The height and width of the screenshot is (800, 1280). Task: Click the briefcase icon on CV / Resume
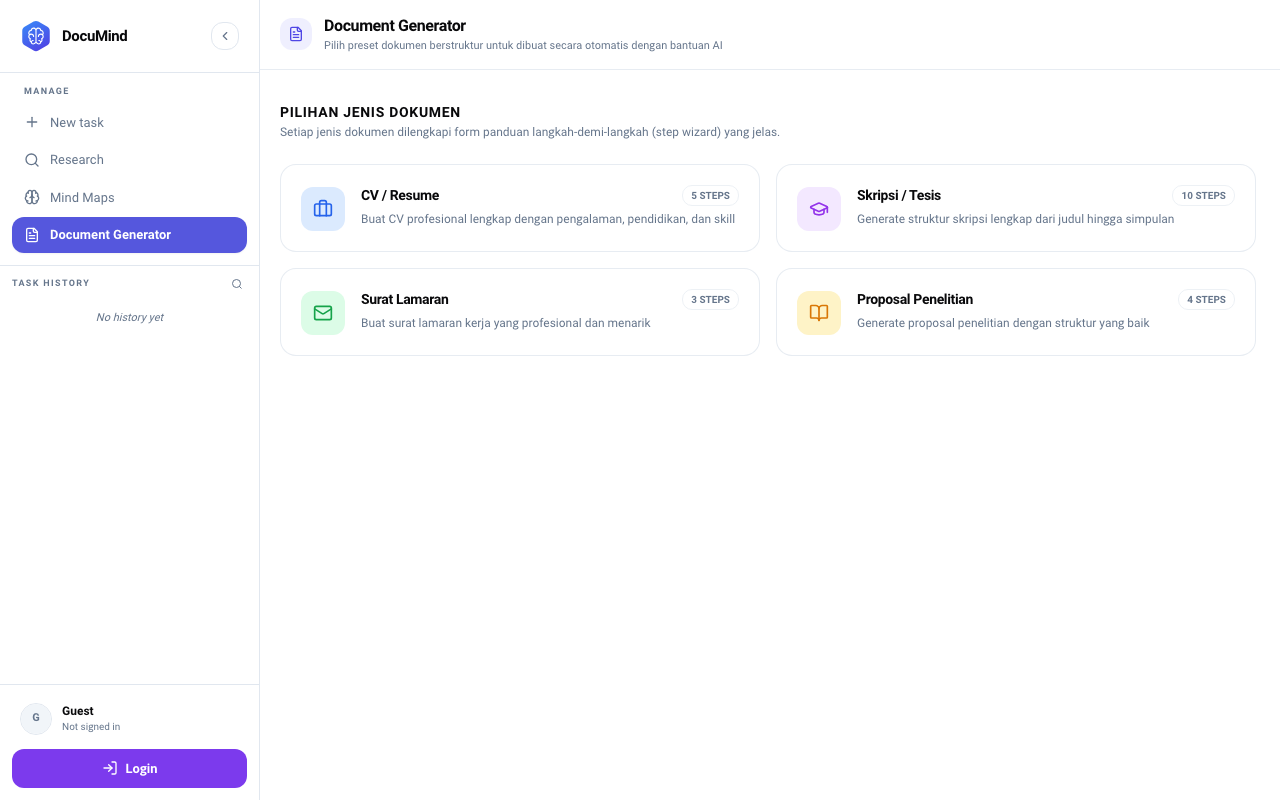[323, 209]
